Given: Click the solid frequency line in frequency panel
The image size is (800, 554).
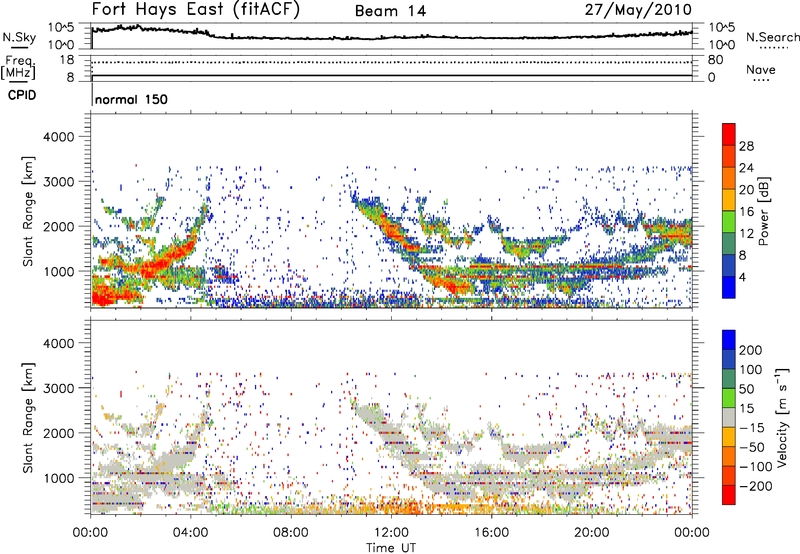Looking at the screenshot, I should 391,75.
